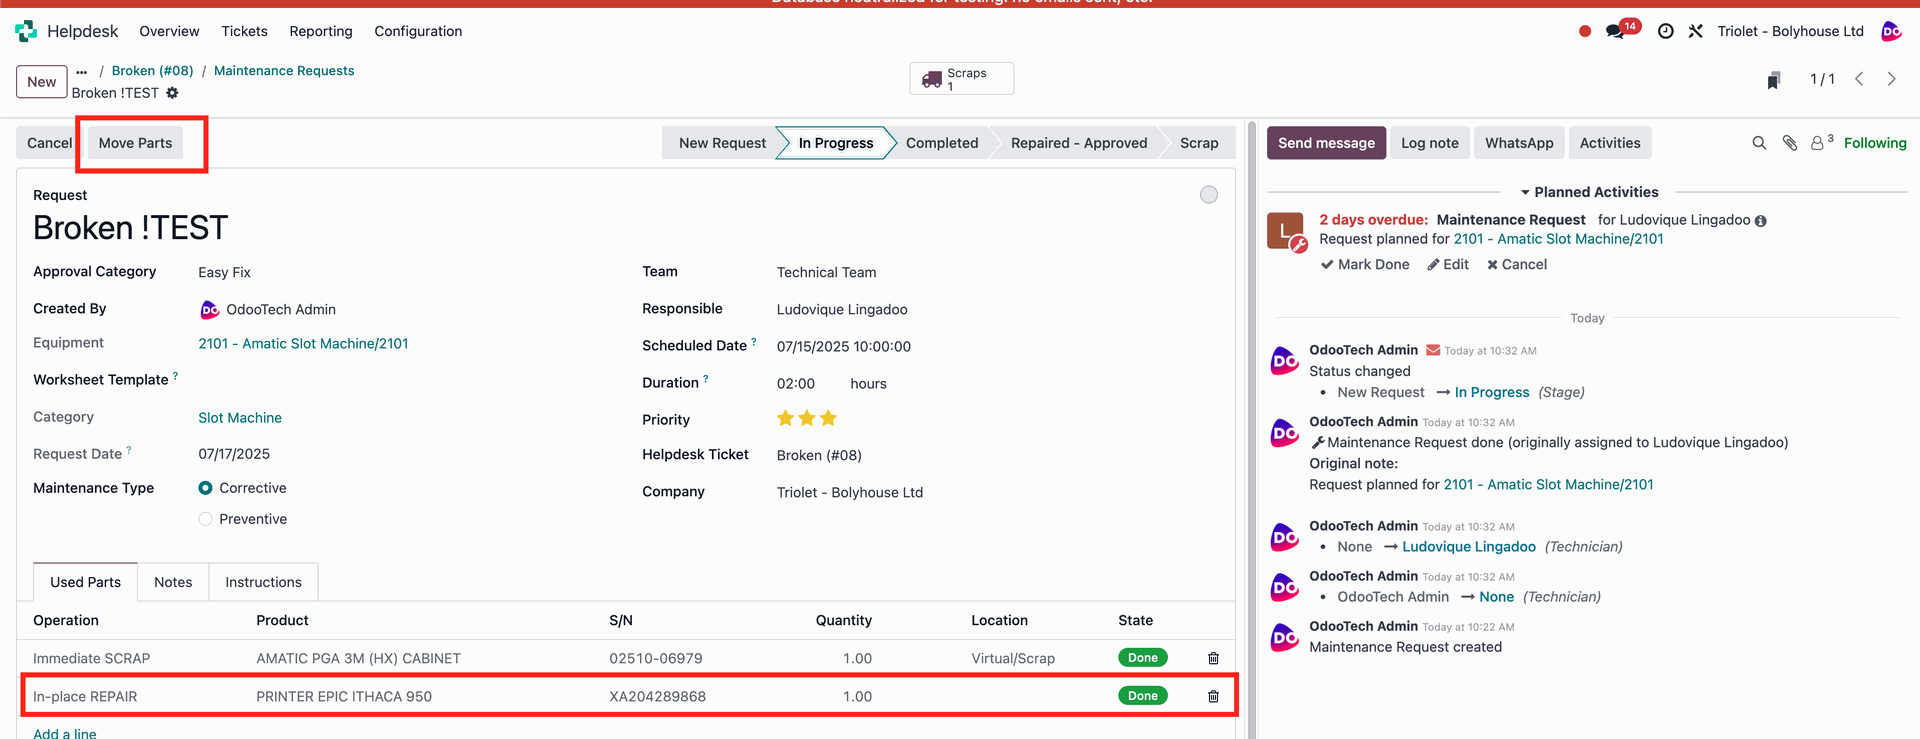
Task: Edit the planned activity
Action: click(x=1447, y=264)
